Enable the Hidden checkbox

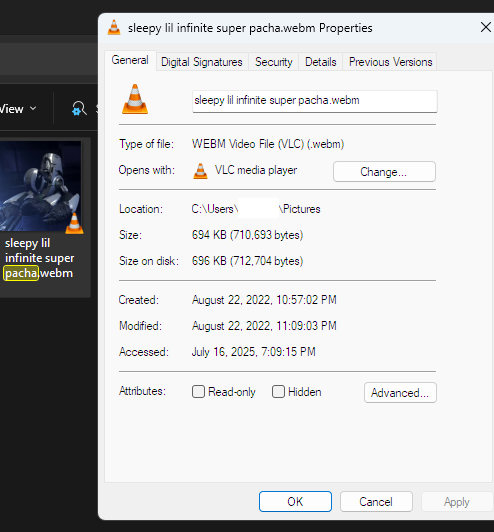(x=278, y=392)
